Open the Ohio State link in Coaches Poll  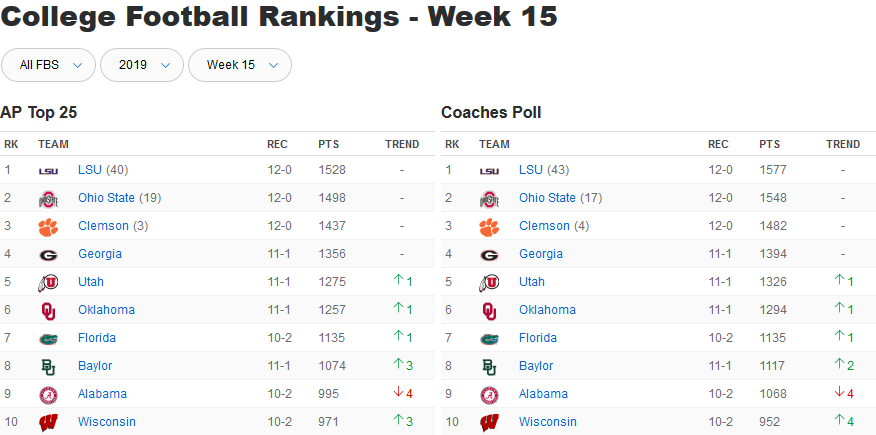547,198
